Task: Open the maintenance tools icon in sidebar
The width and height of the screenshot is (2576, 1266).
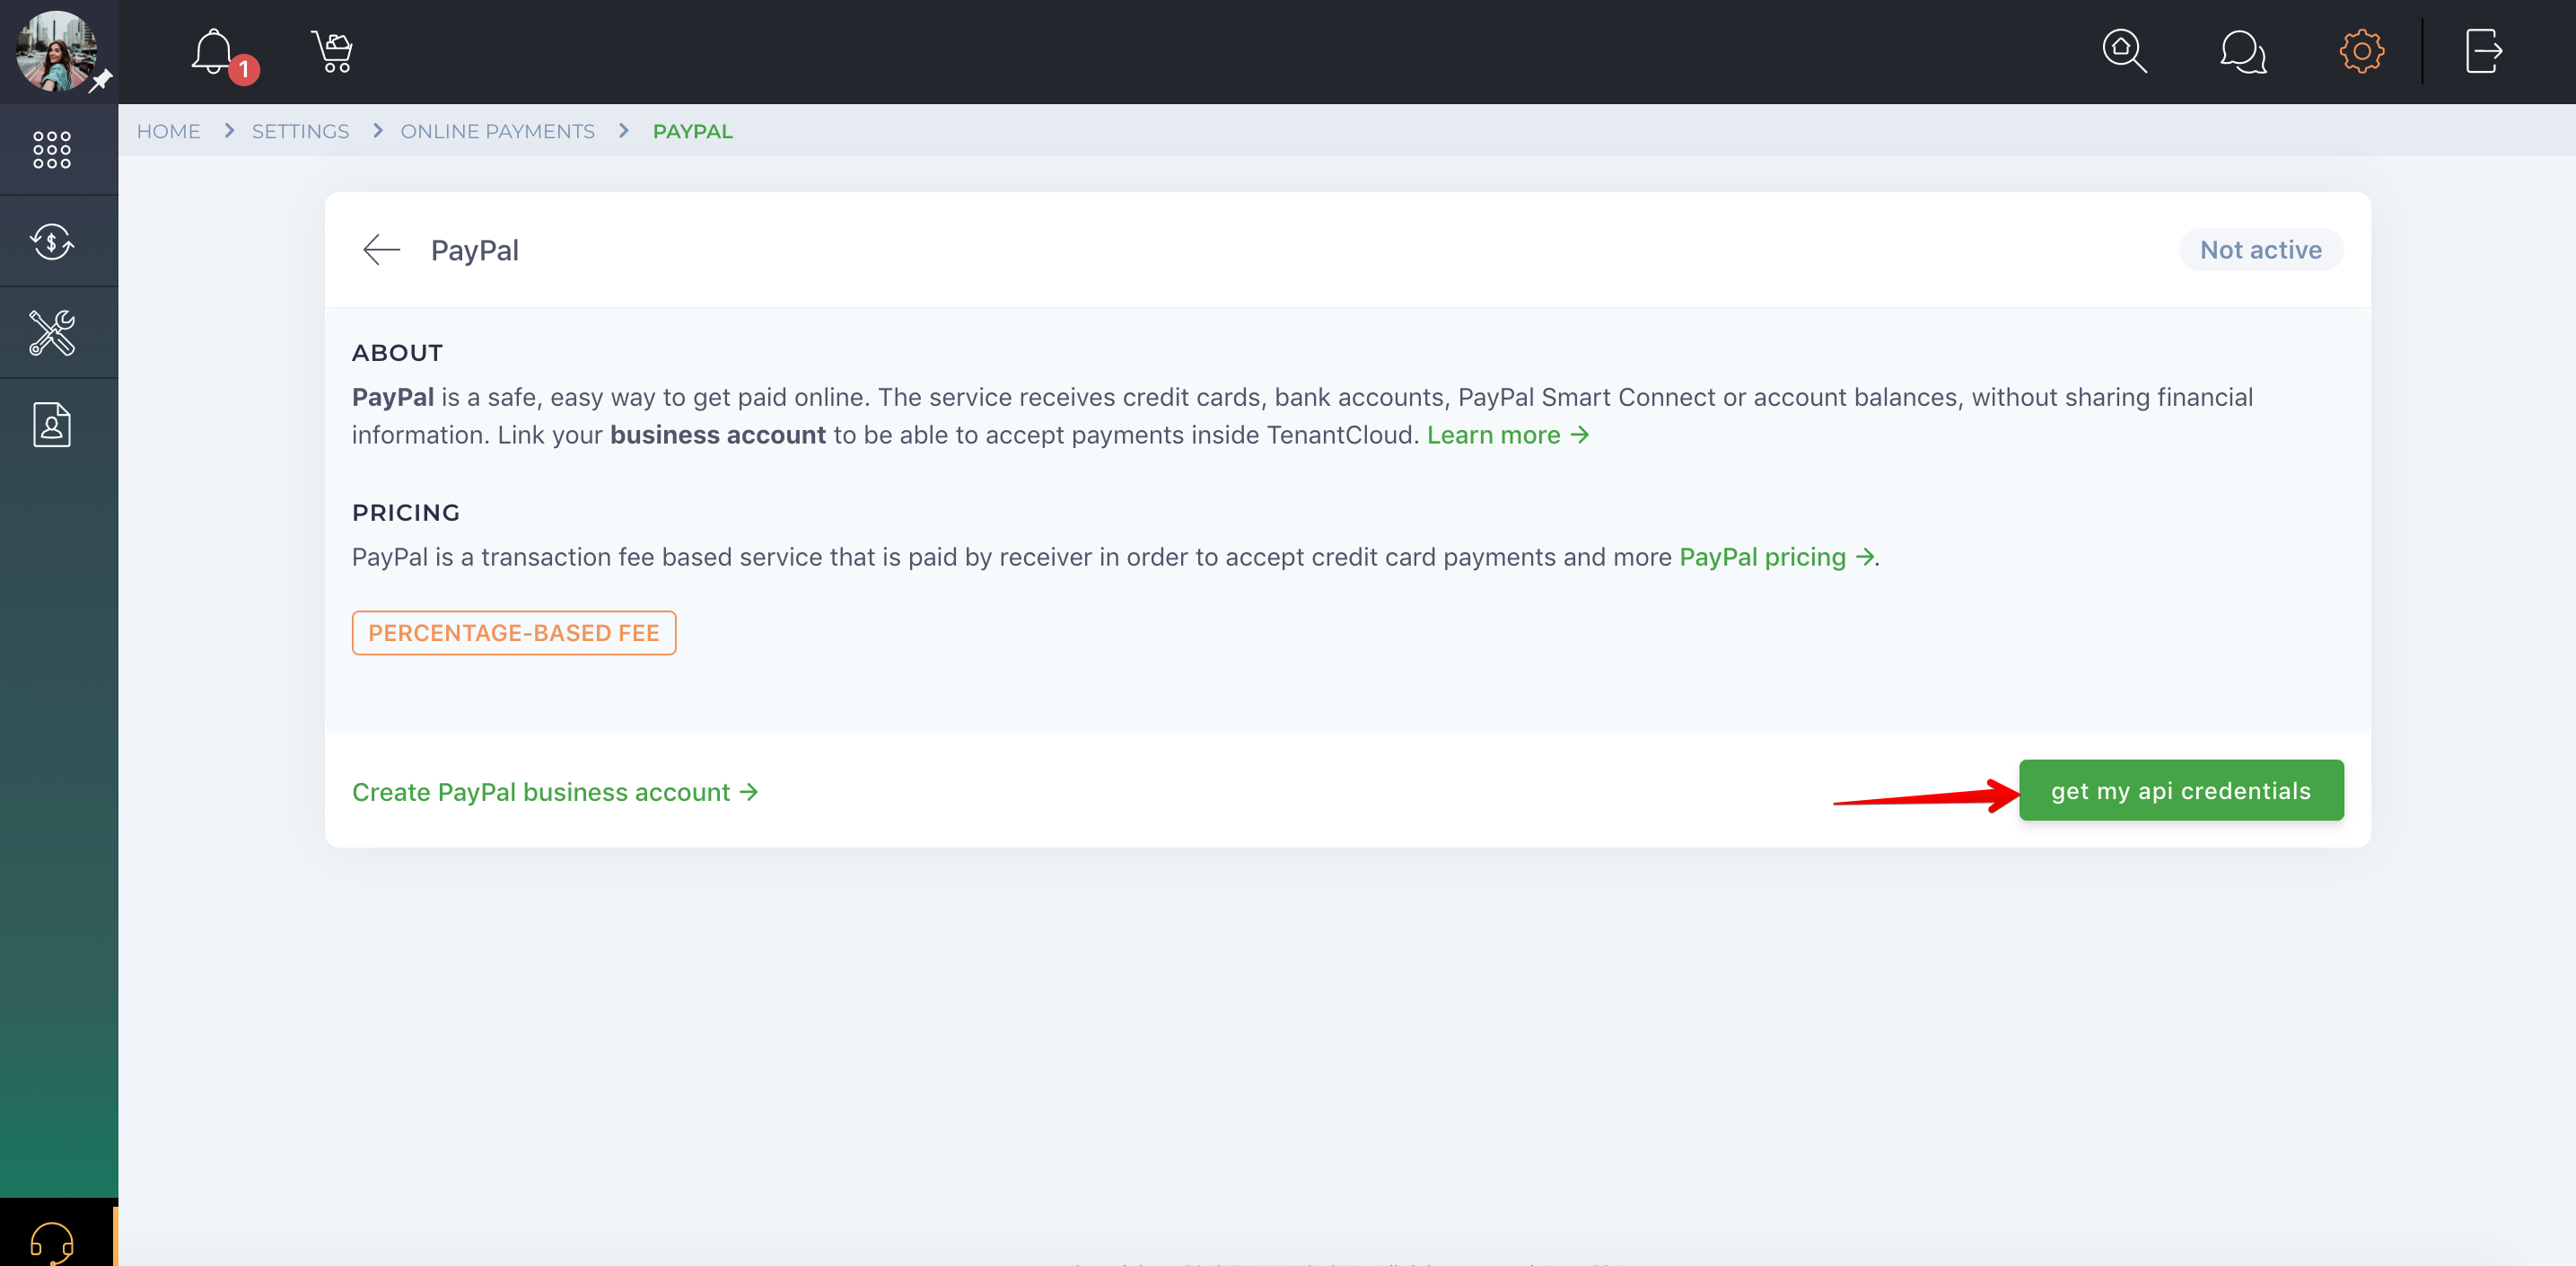Action: pyautogui.click(x=52, y=332)
